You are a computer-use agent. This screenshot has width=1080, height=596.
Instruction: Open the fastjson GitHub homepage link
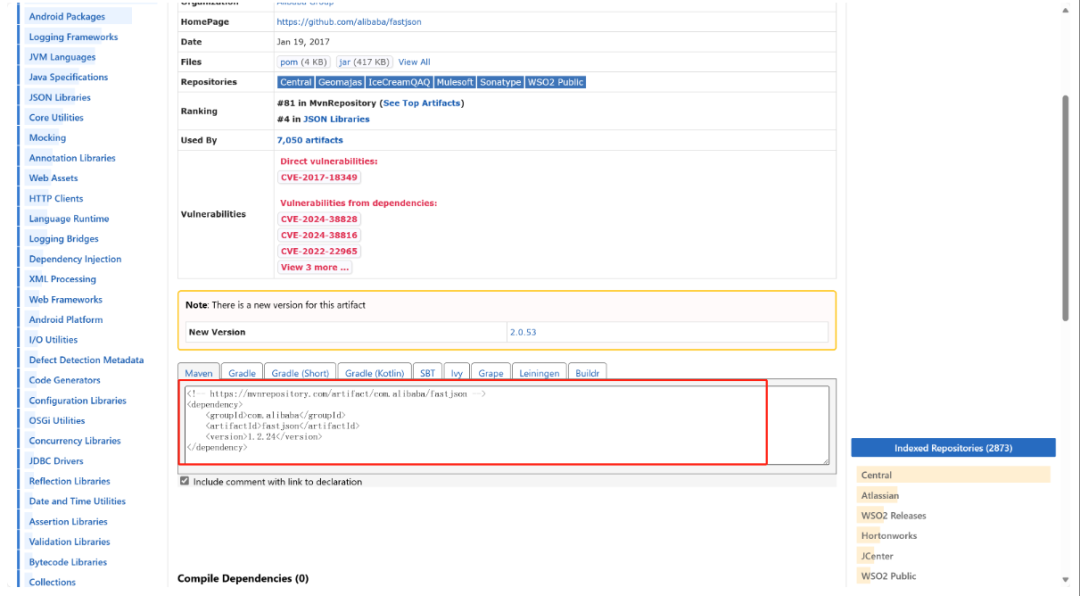(349, 22)
